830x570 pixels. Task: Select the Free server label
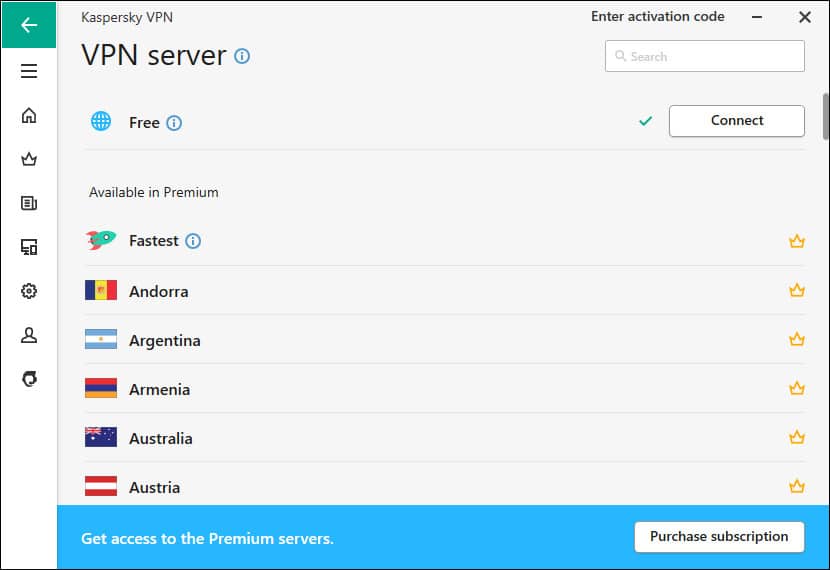tap(144, 123)
